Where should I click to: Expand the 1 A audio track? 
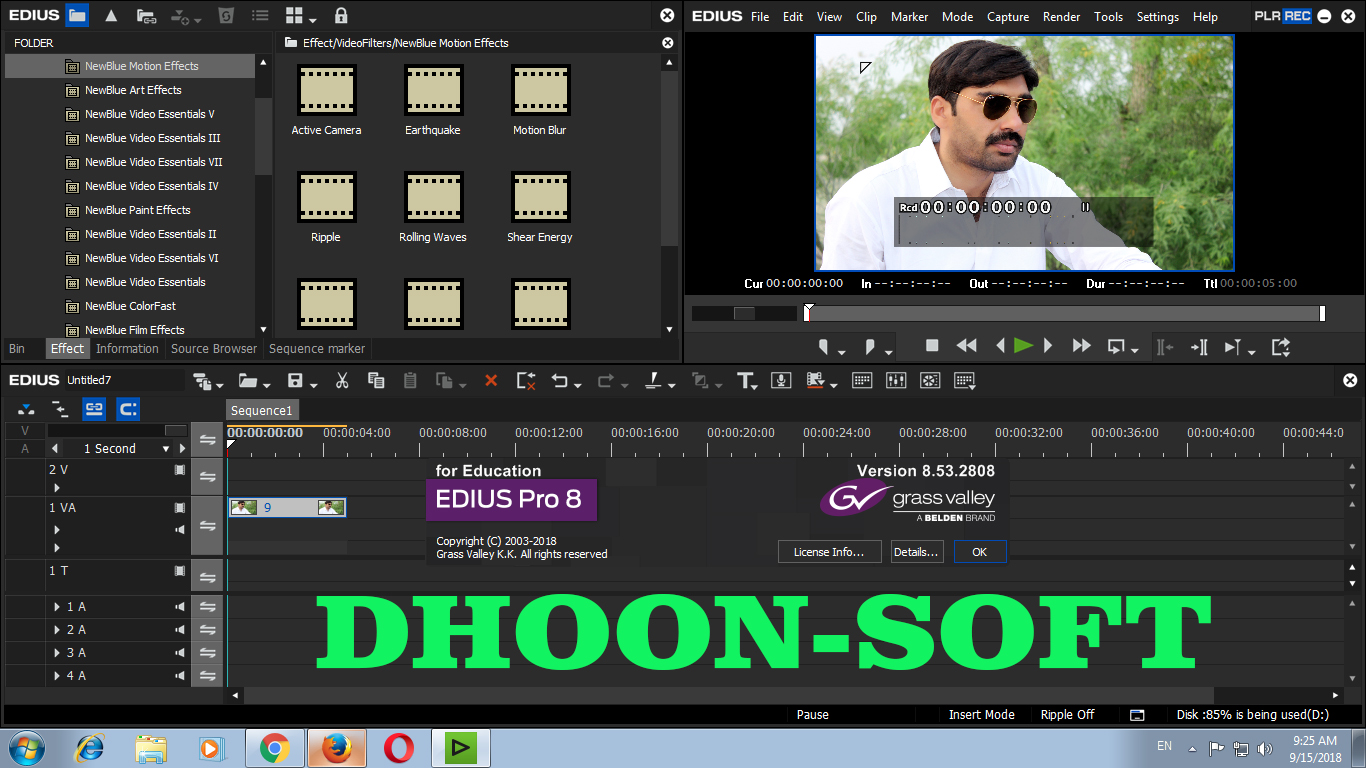[57, 607]
